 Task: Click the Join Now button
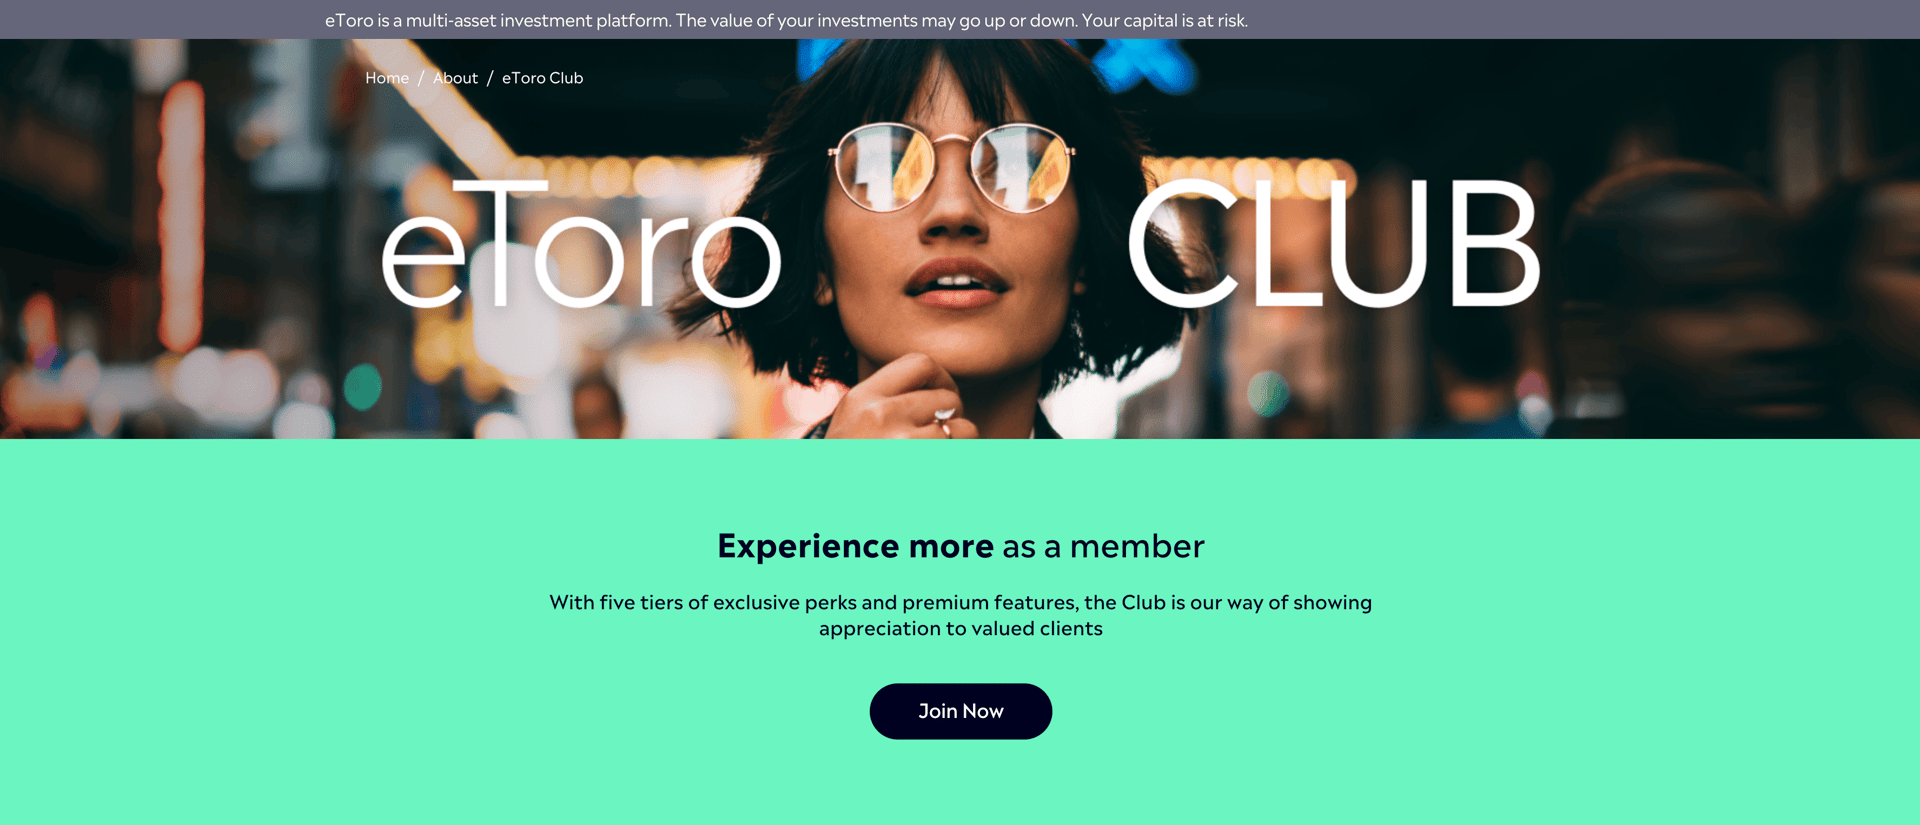click(960, 711)
